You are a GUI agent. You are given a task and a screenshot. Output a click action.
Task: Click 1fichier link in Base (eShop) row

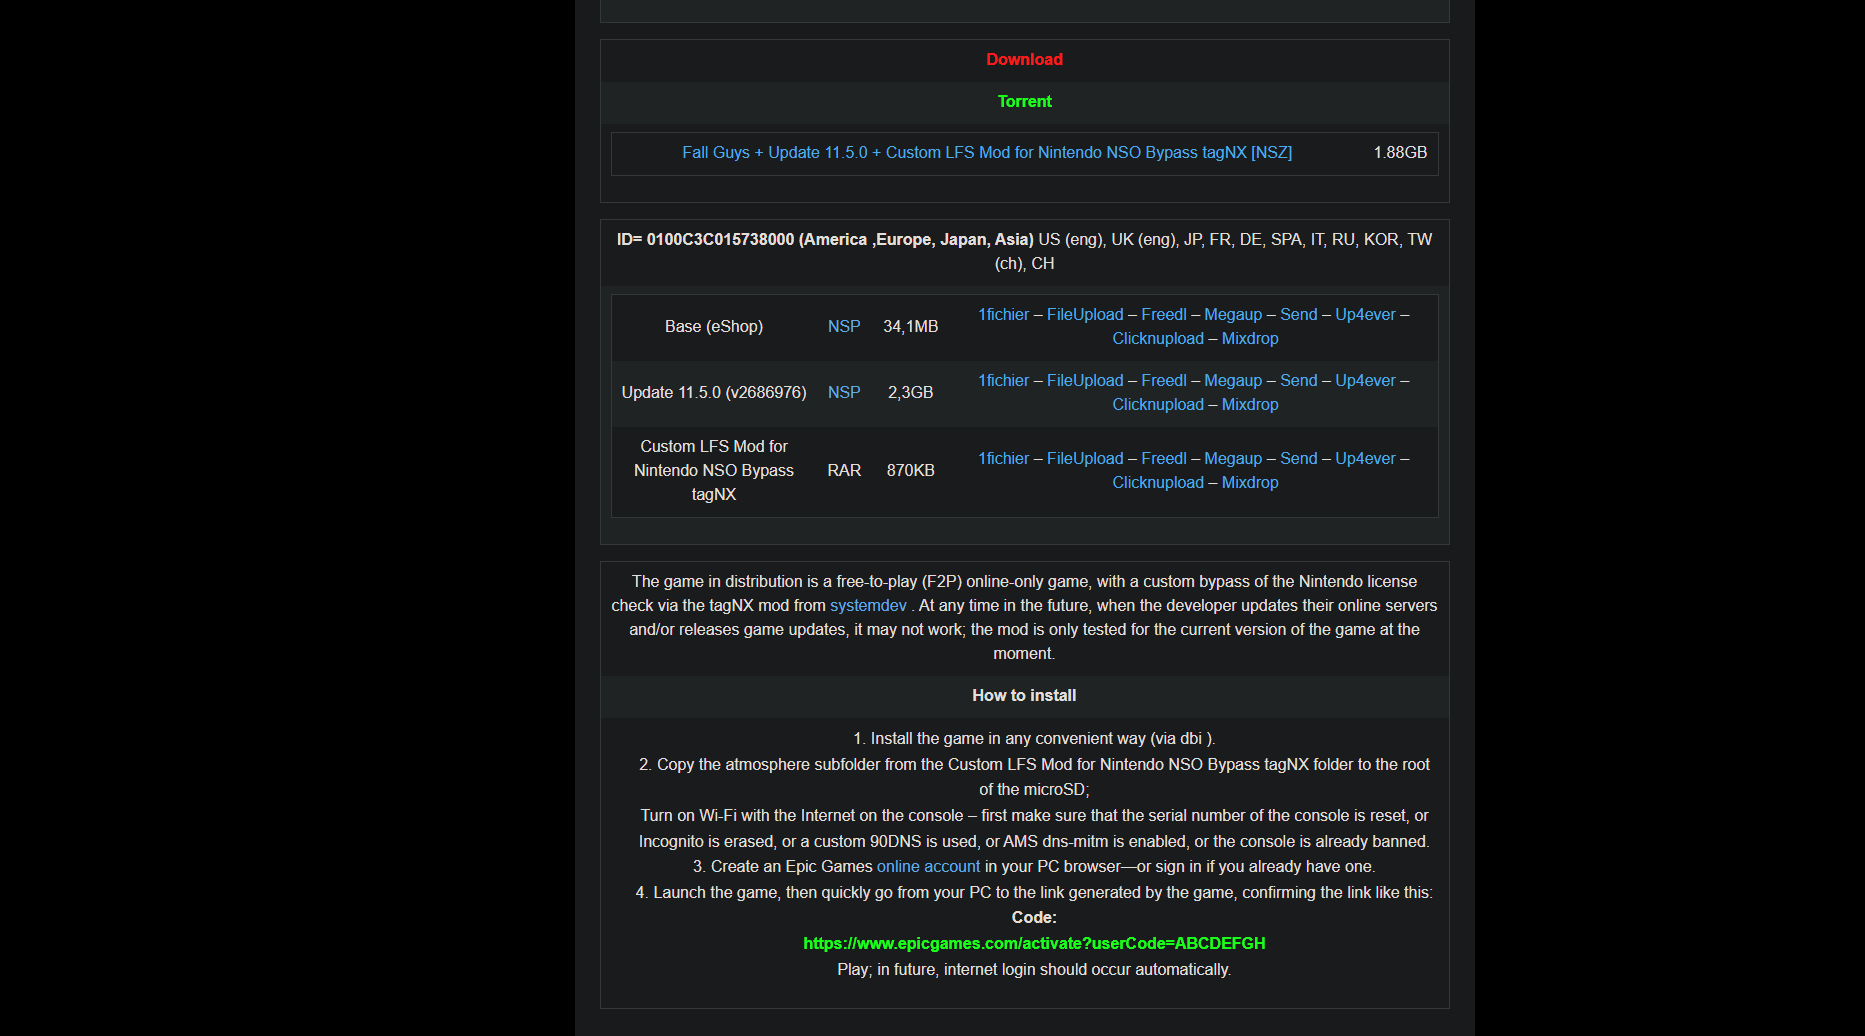[x=1003, y=315]
